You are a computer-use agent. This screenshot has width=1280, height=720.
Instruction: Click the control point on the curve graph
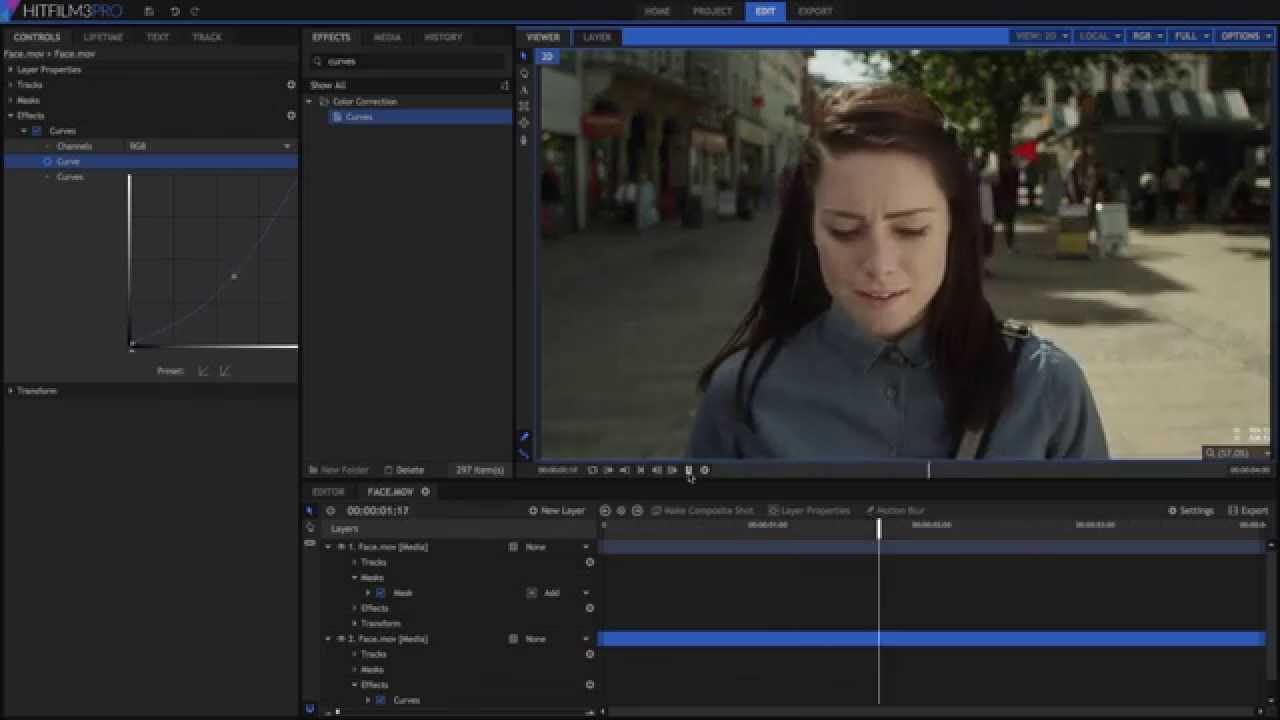234,276
